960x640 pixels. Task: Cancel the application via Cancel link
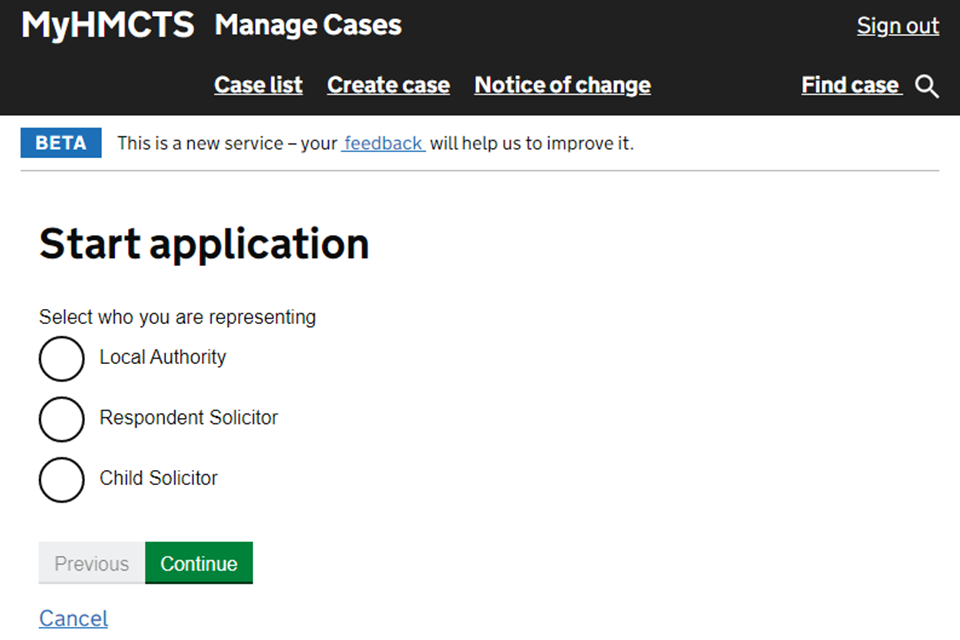[73, 619]
